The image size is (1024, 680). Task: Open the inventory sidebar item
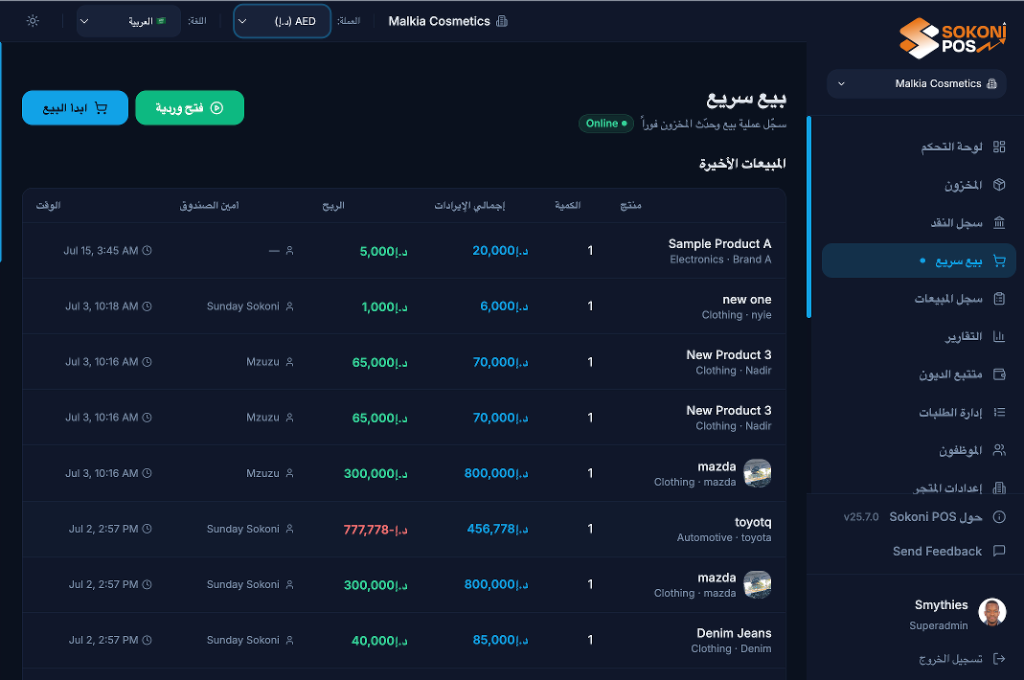click(918, 185)
